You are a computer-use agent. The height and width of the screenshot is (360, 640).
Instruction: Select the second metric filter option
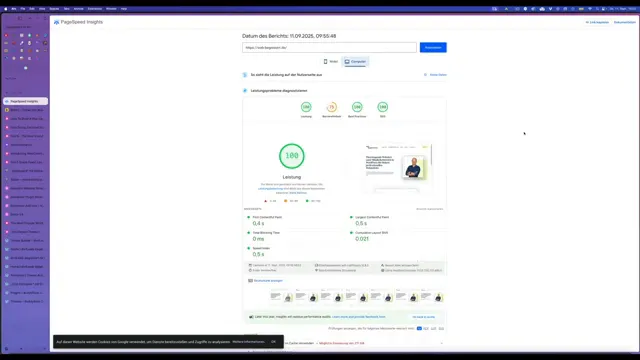(426, 328)
